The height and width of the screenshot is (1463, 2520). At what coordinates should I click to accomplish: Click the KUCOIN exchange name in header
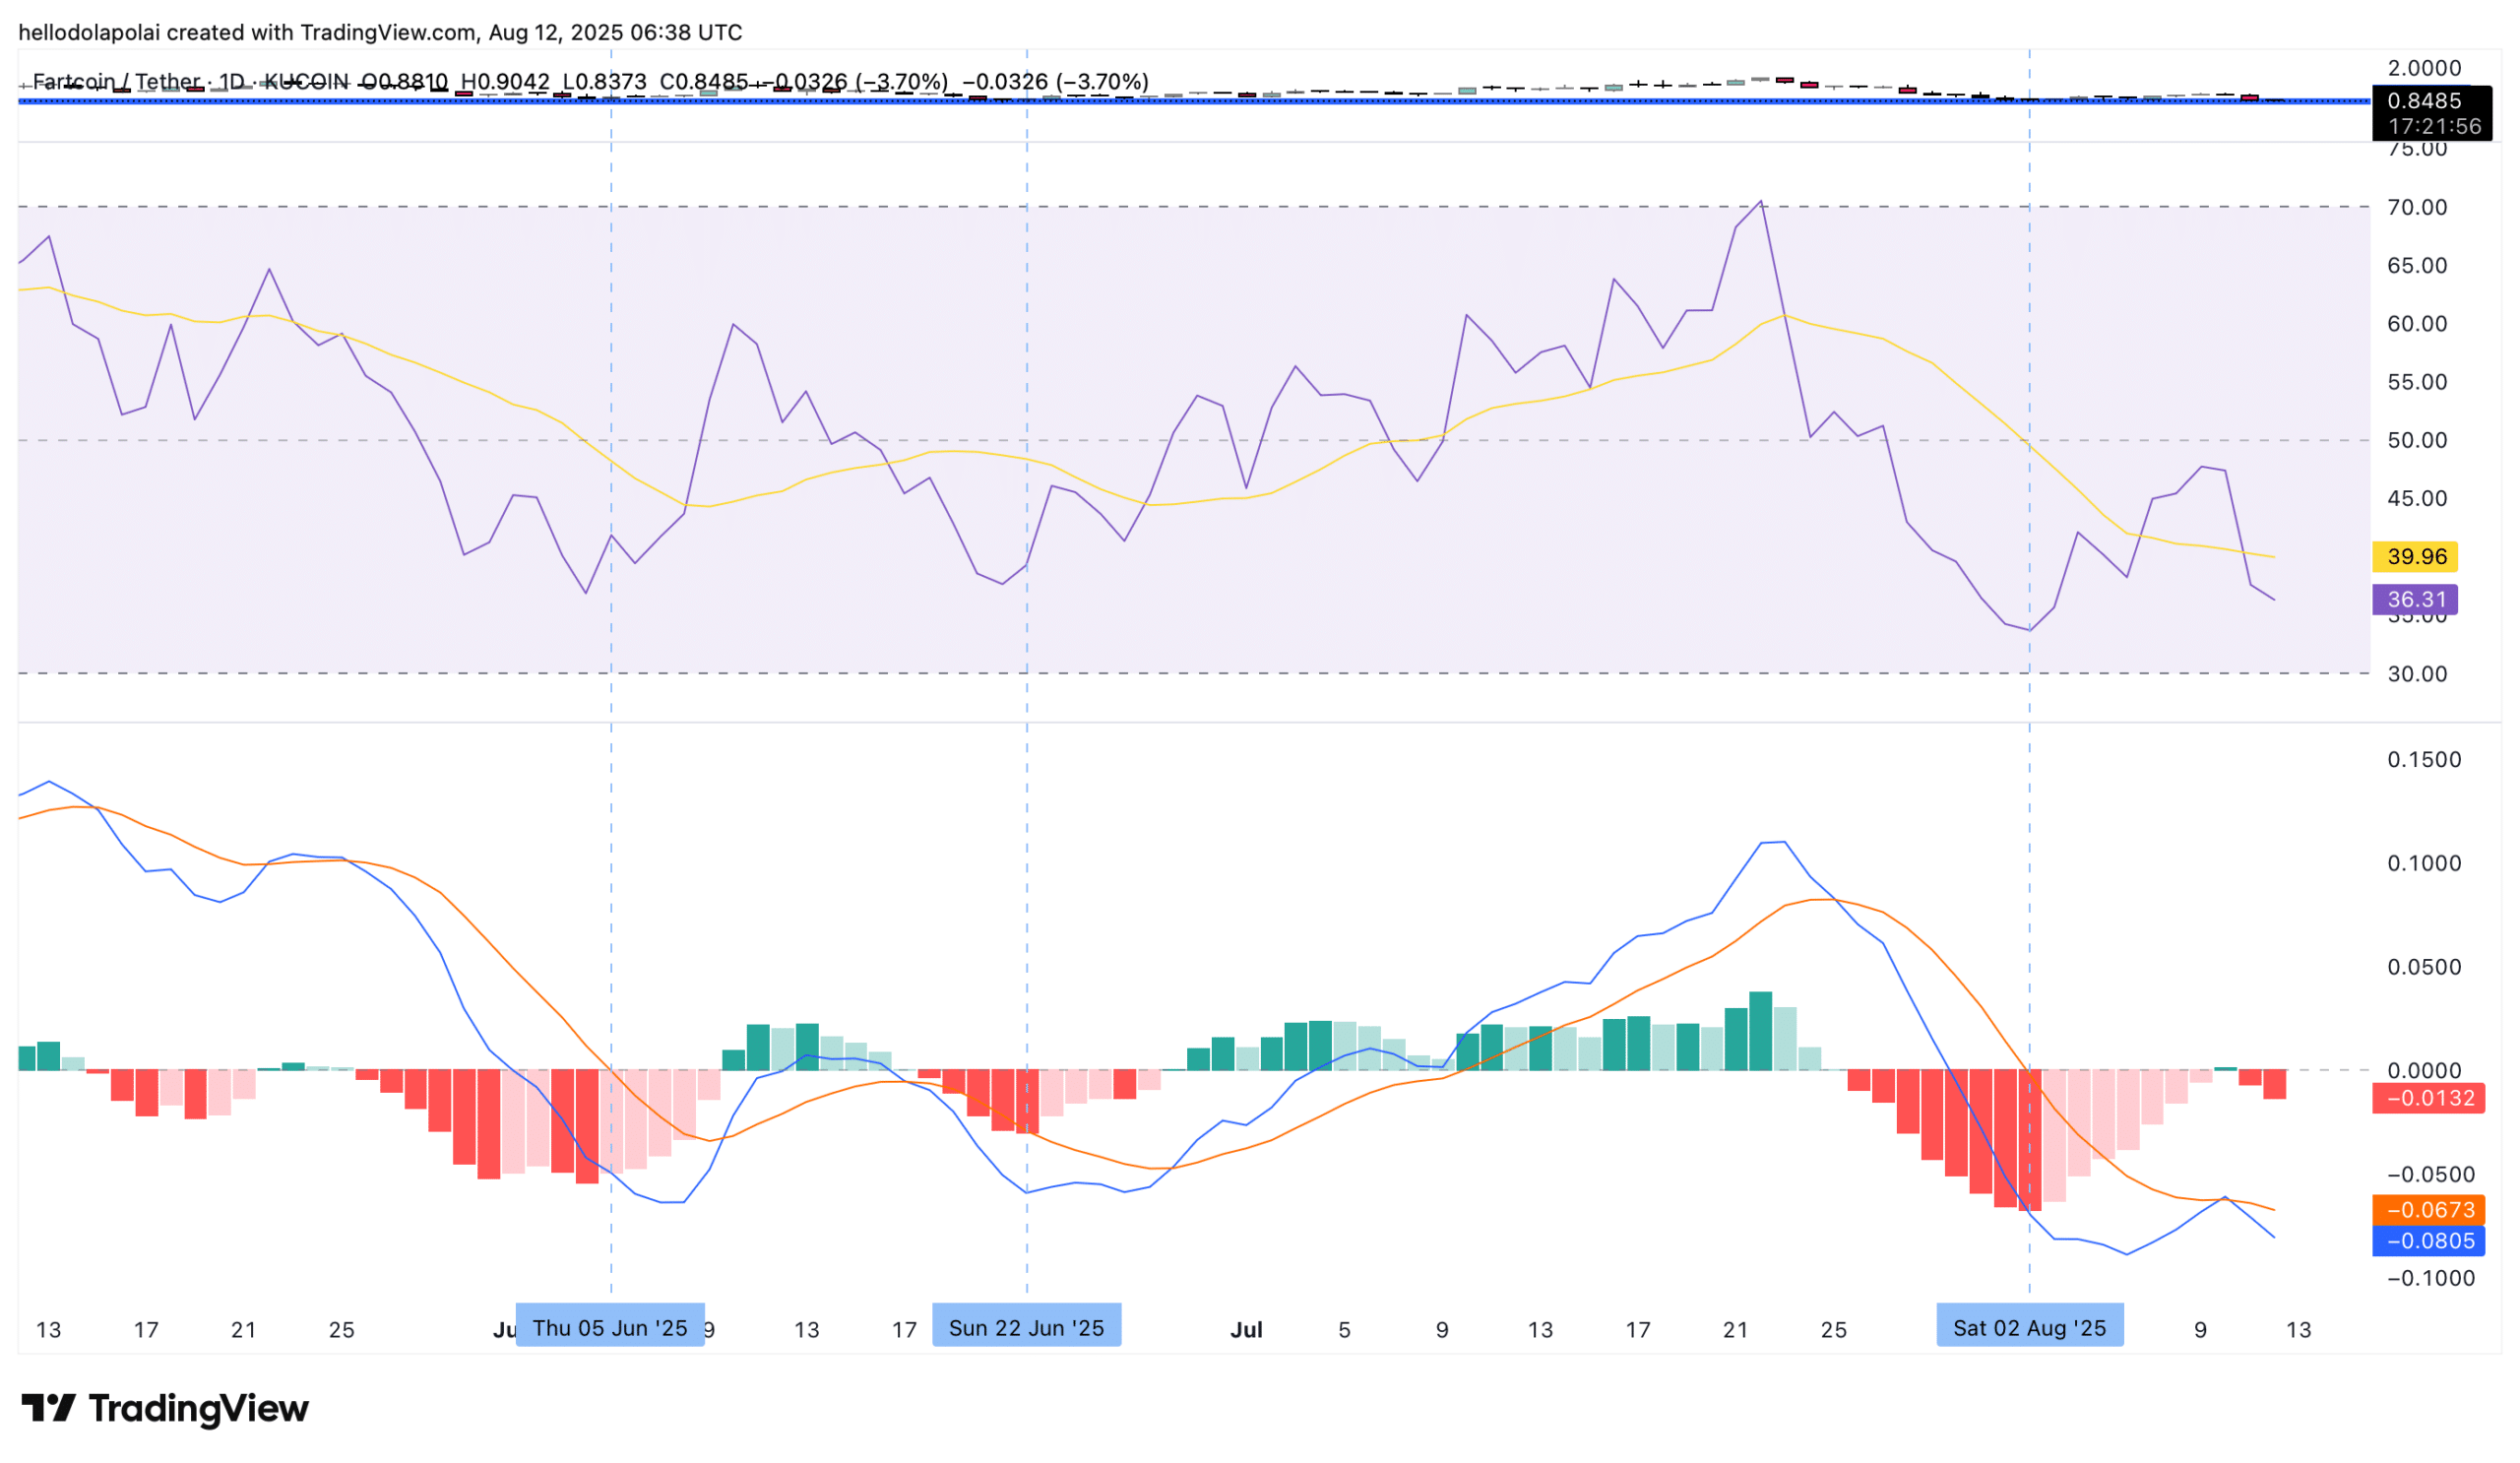(x=306, y=81)
